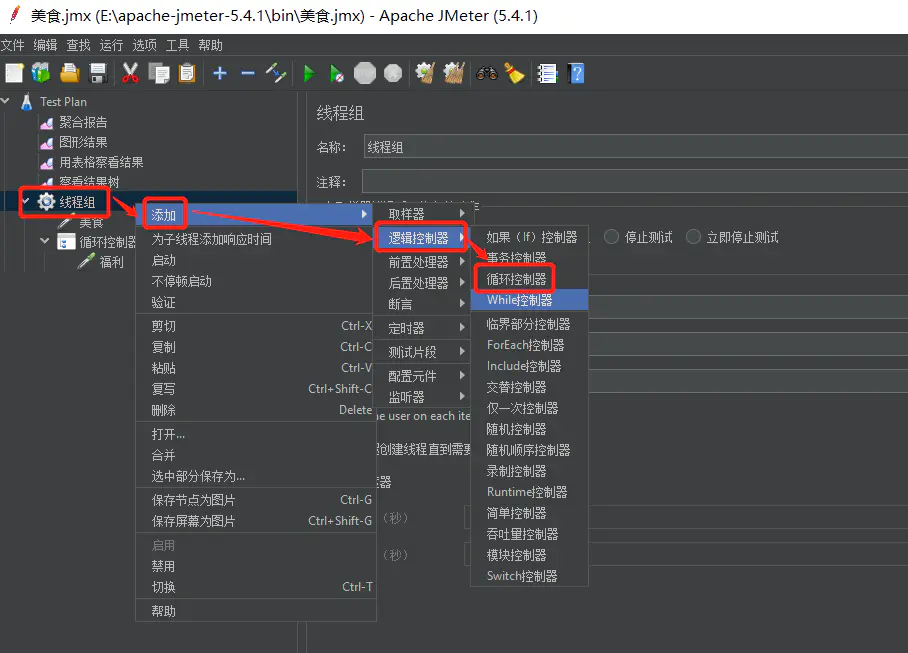Click the Copy toolbar icon
Image resolution: width=908 pixels, height=653 pixels.
tap(159, 74)
